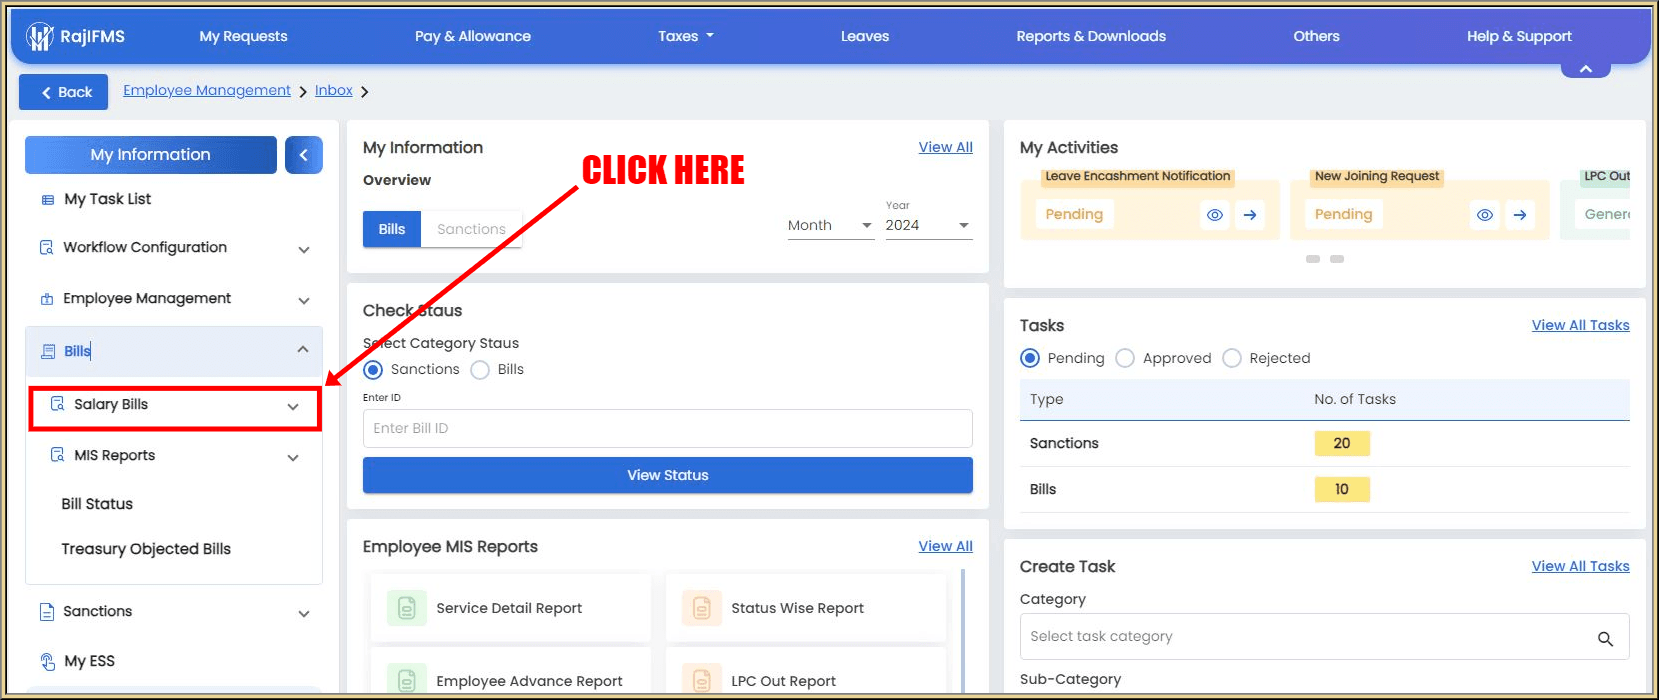Click the Service Detail Report icon
1659x700 pixels.
(x=407, y=608)
